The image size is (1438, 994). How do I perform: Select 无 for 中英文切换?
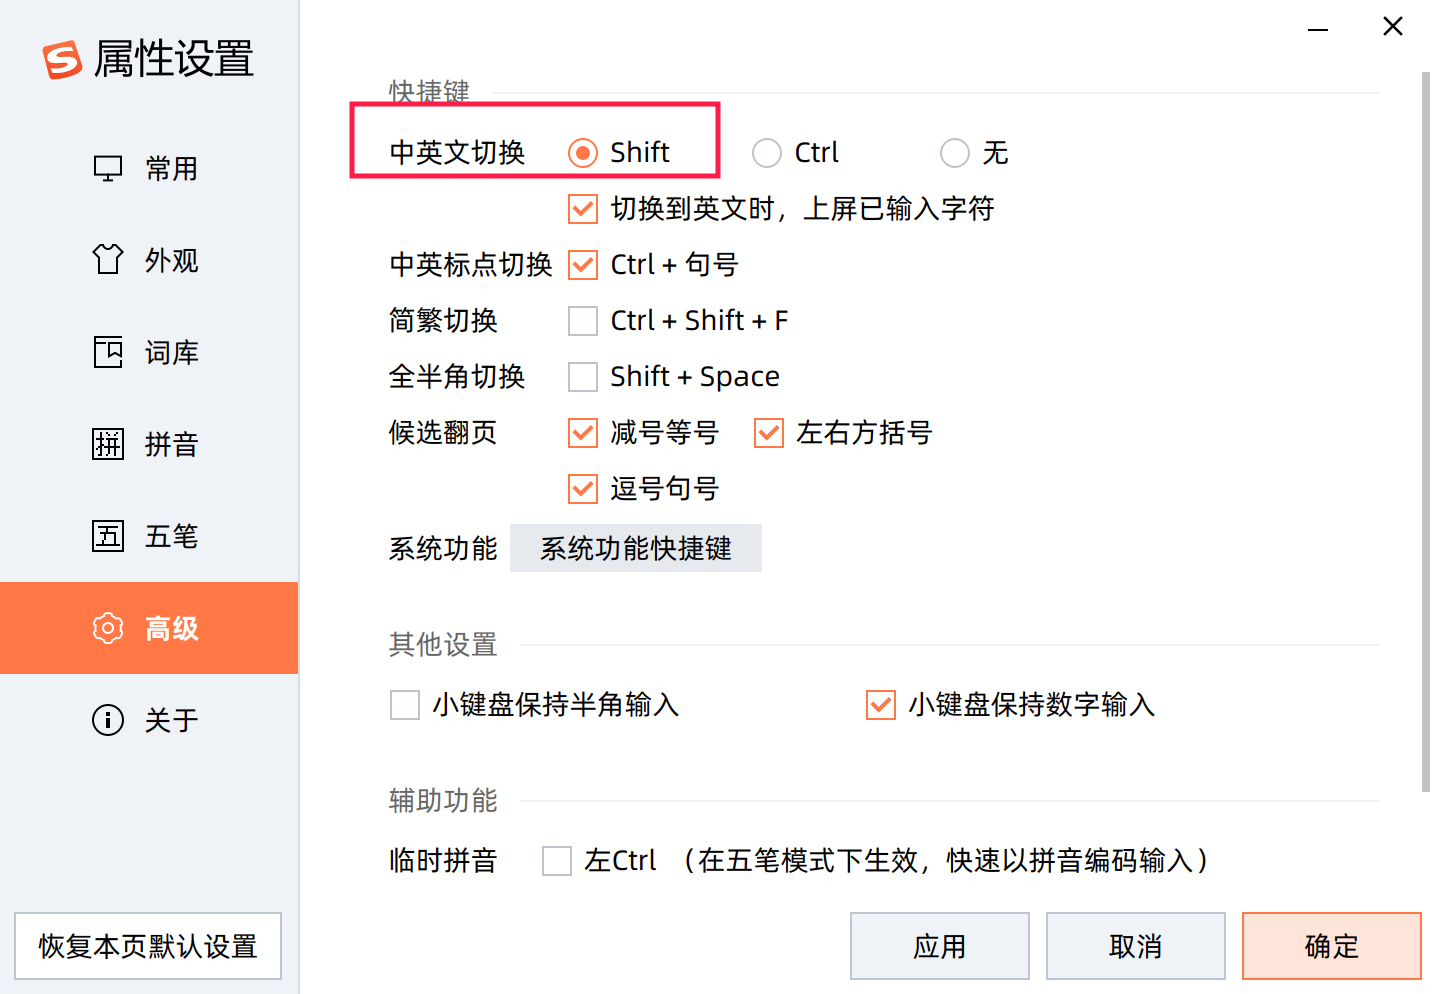pyautogui.click(x=954, y=152)
